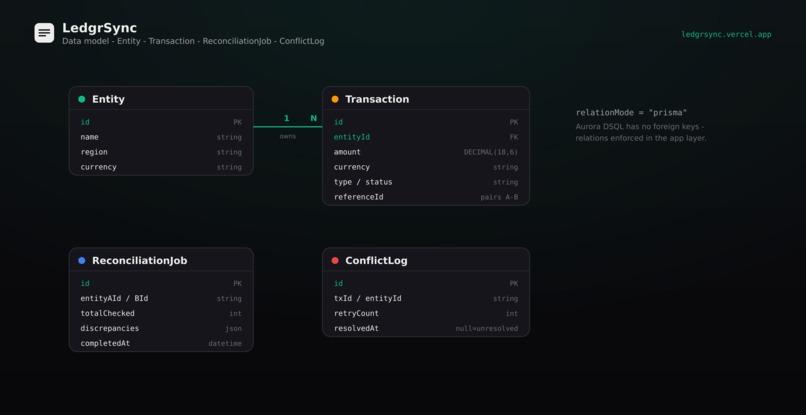806x415 pixels.
Task: Click the string type beside Entity name
Action: click(229, 137)
